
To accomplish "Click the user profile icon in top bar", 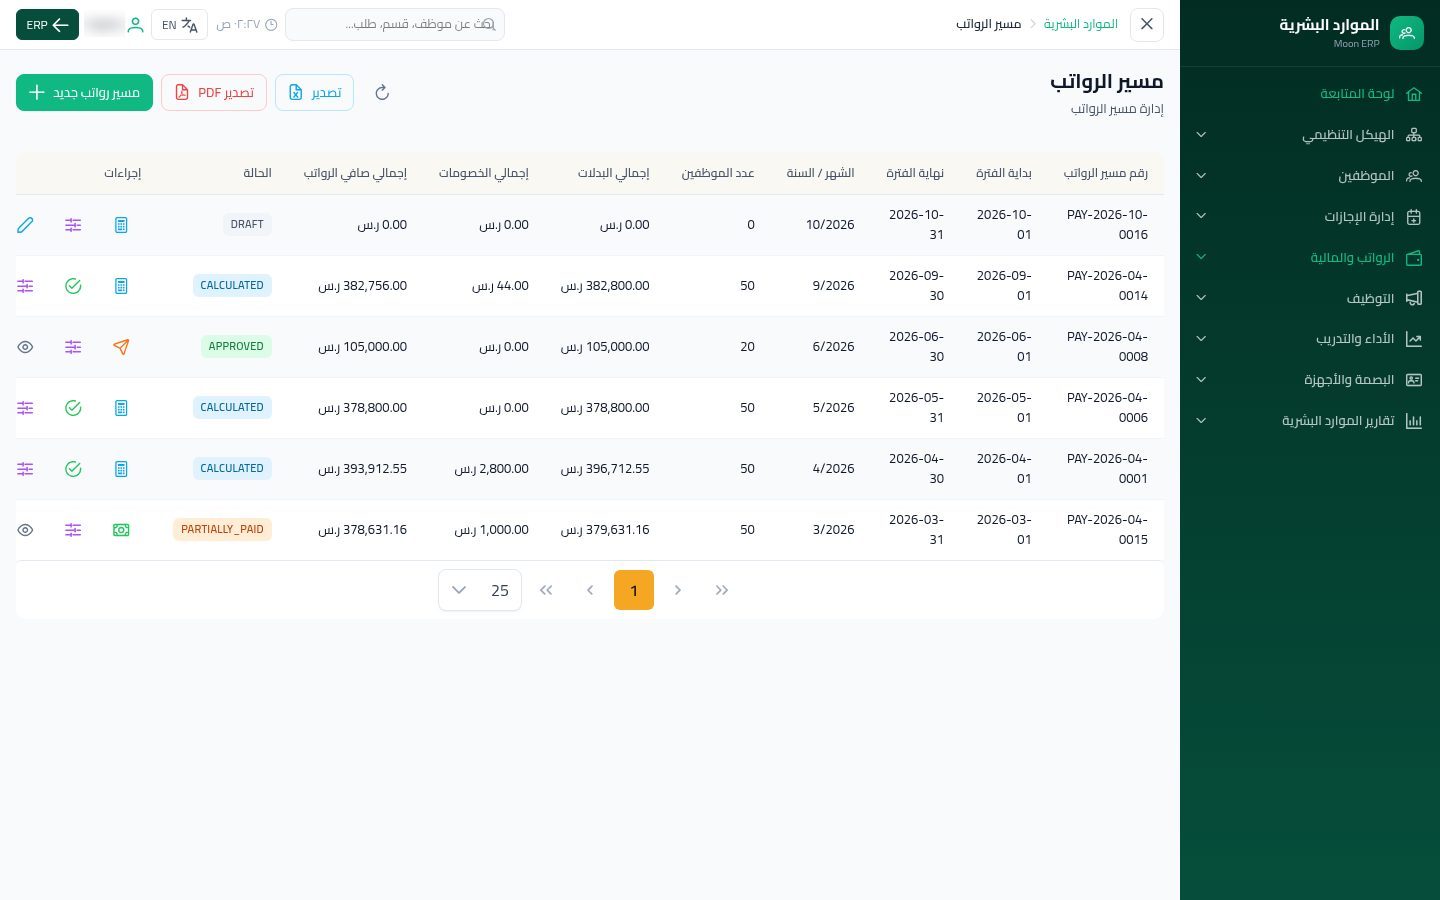I will pyautogui.click(x=135, y=25).
